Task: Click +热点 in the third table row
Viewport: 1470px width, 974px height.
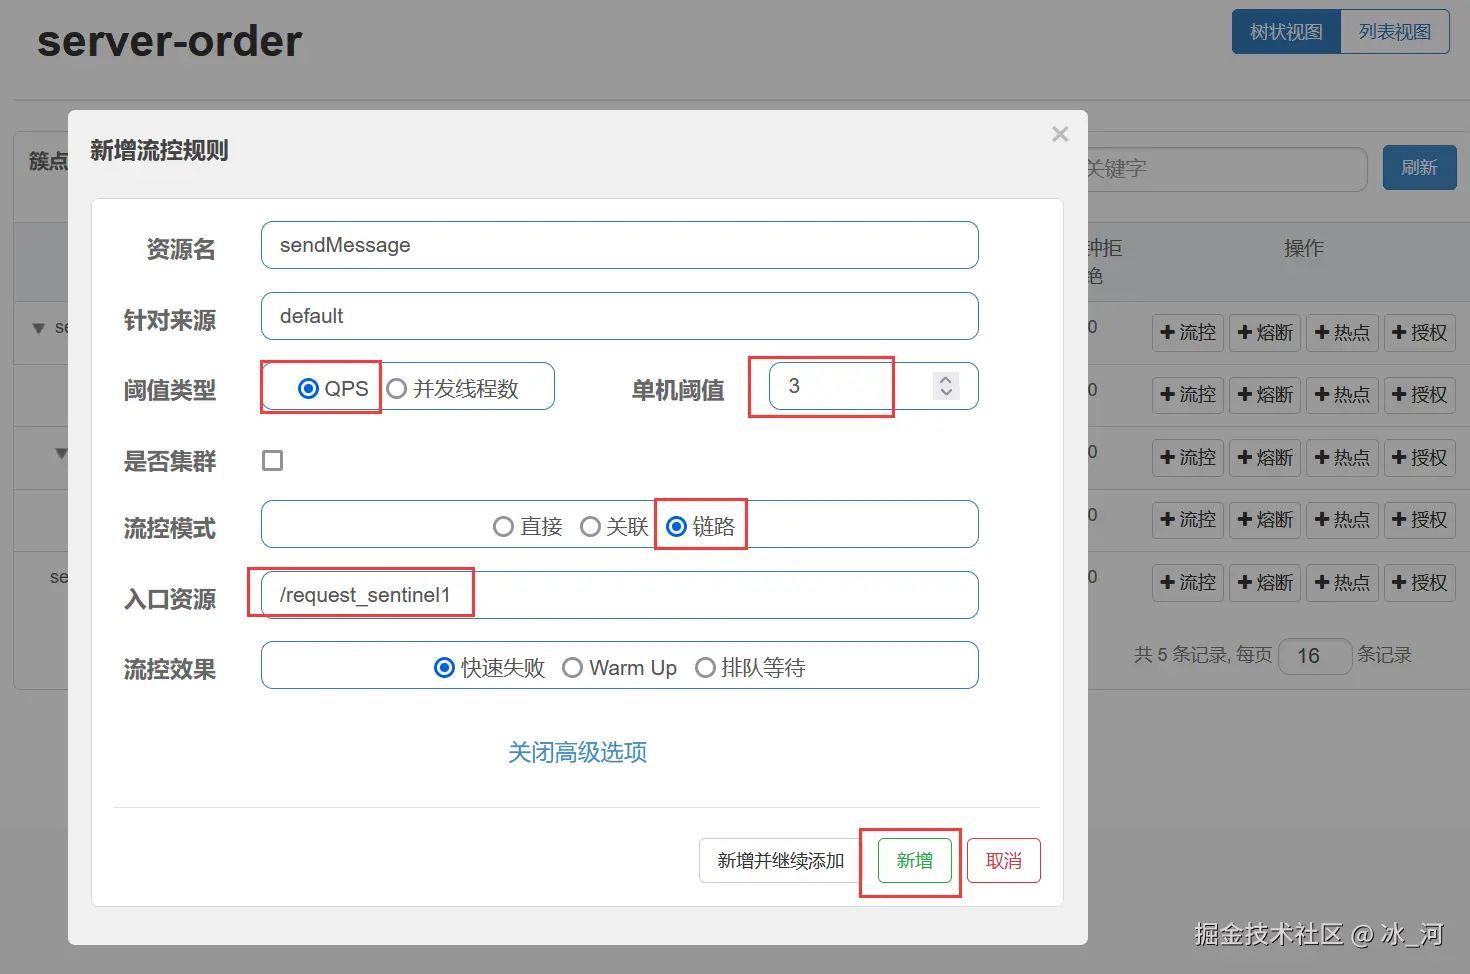Action: pyautogui.click(x=1342, y=458)
